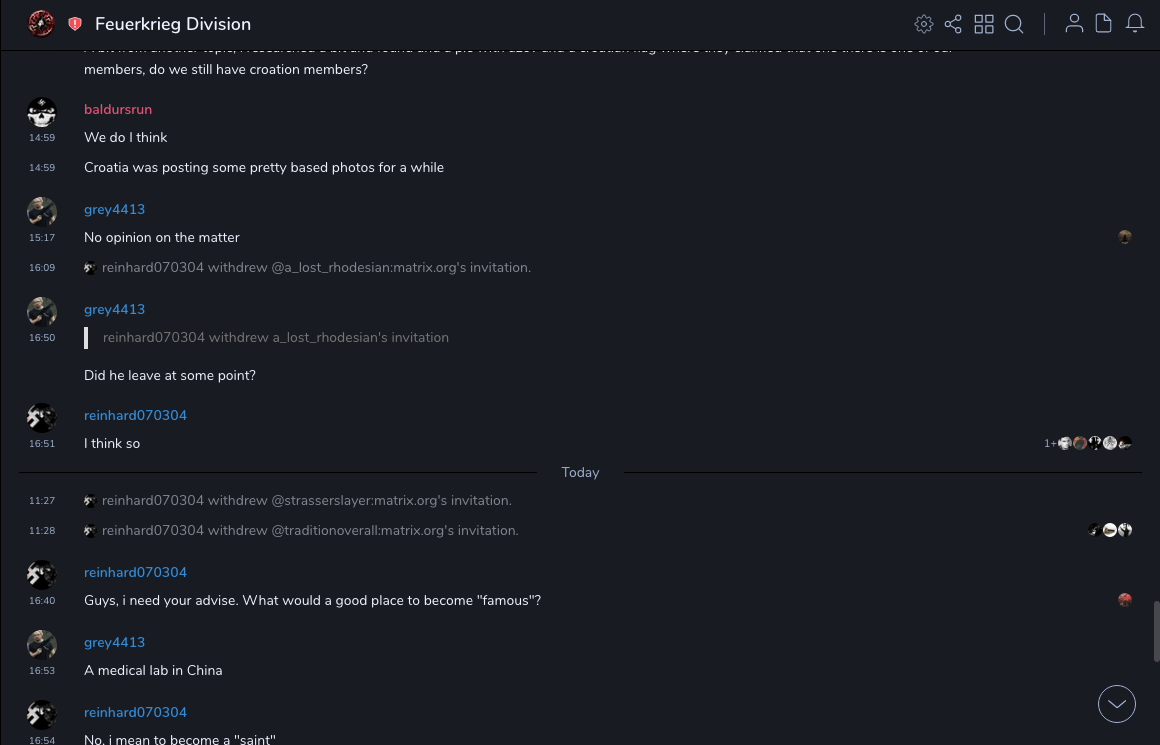This screenshot has width=1160, height=745.
Task: Click baldursrun's skull avatar
Action: pyautogui.click(x=42, y=112)
